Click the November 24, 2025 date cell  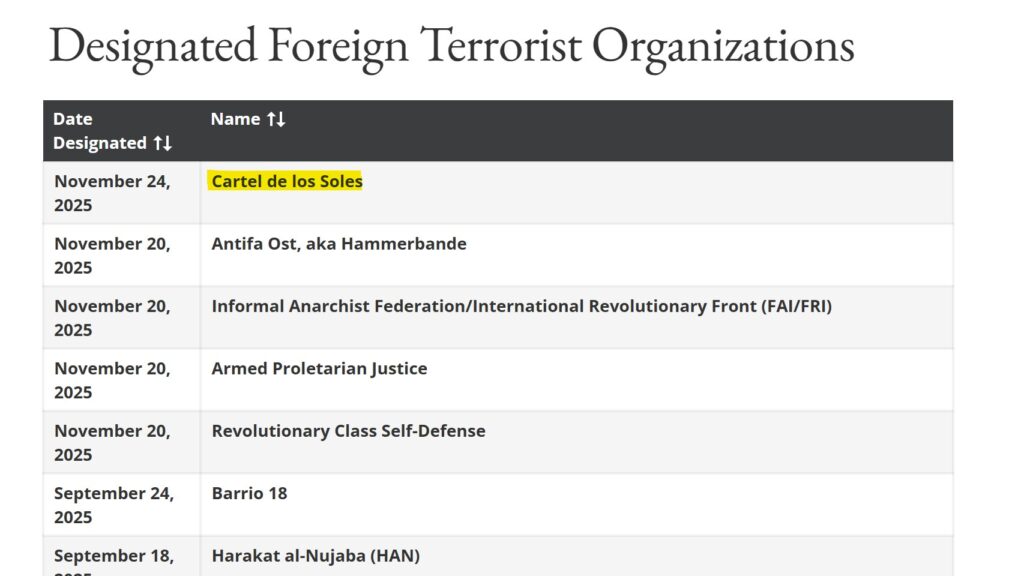[112, 193]
